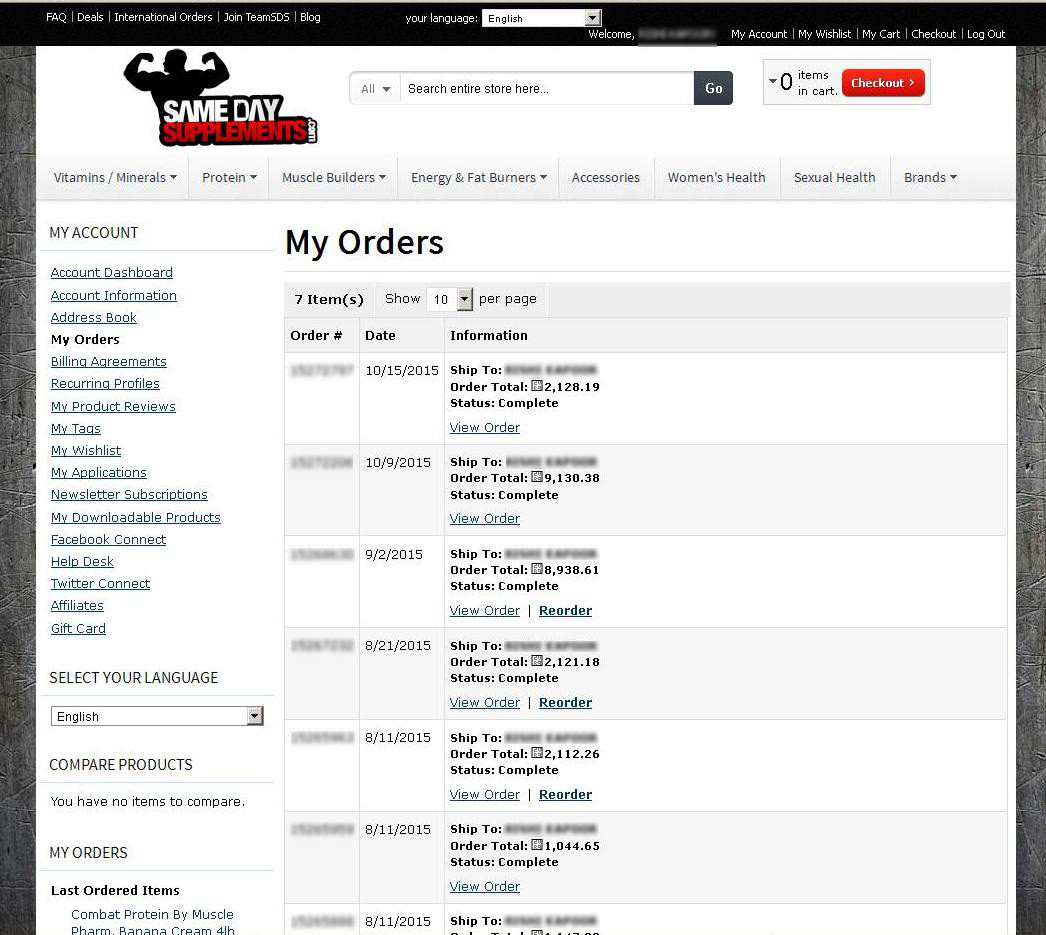Image resolution: width=1046 pixels, height=935 pixels.
Task: View Order for the 10/15/2015 order
Action: [x=485, y=427]
